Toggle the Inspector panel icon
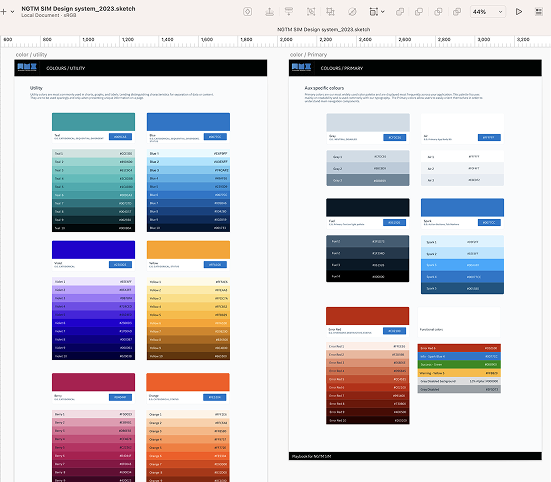 click(x=539, y=12)
